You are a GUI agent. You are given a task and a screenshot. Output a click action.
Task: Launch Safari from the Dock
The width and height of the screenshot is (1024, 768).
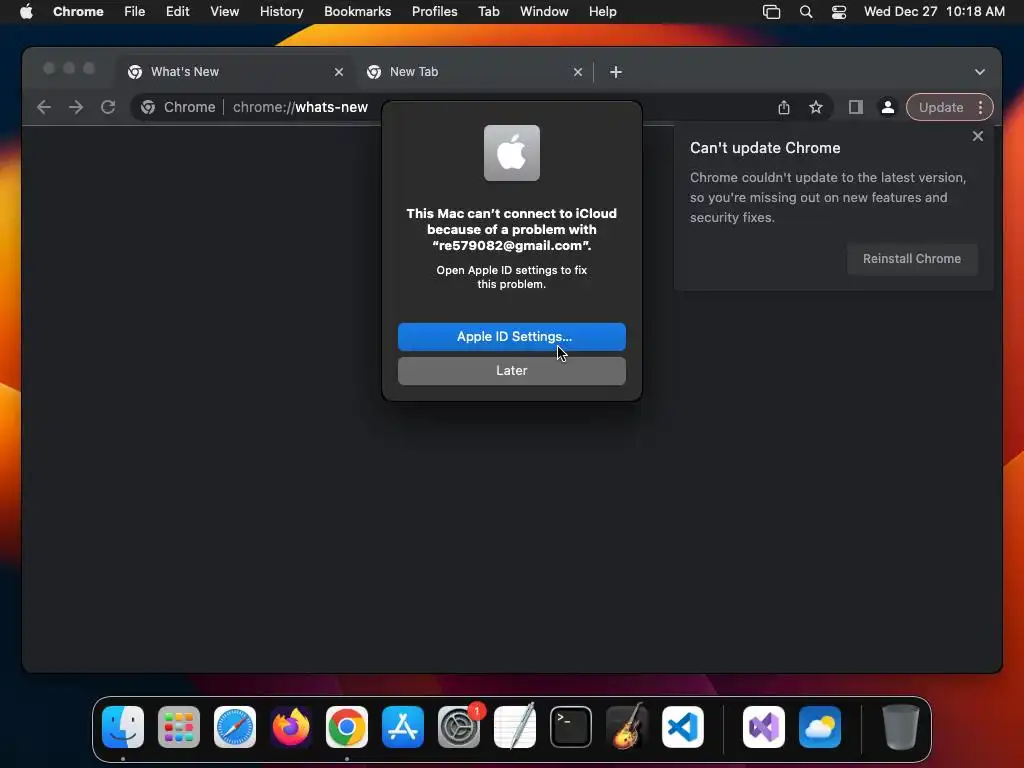(x=235, y=727)
